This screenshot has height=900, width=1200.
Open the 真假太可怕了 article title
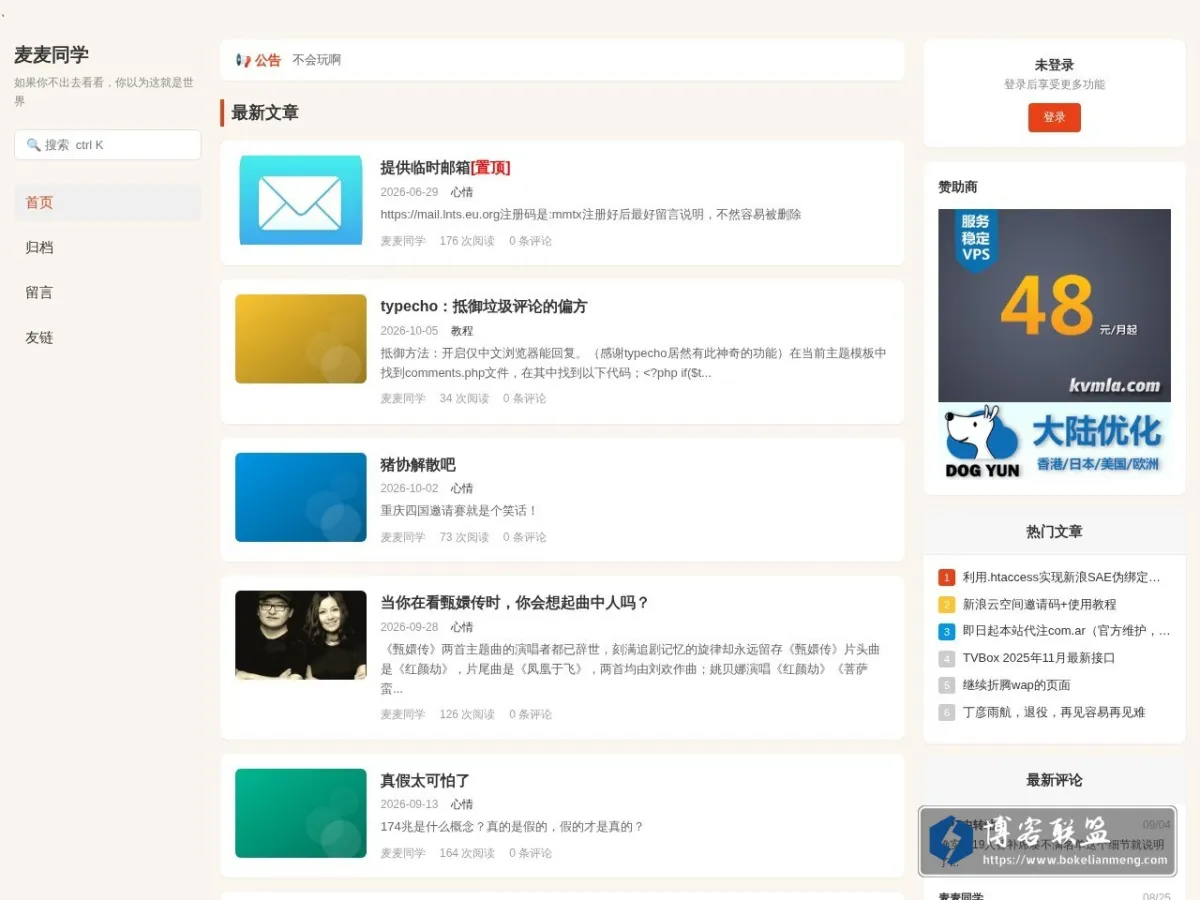point(425,780)
